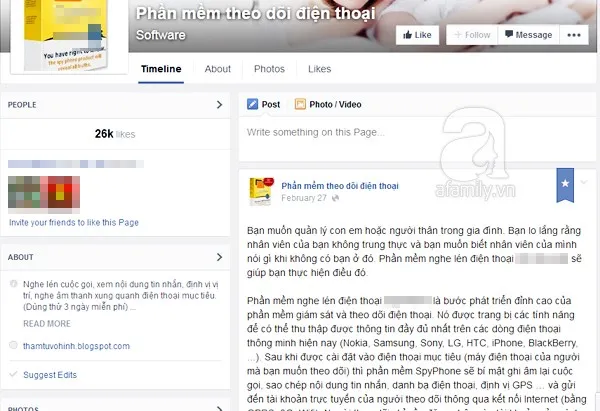Image resolution: width=600 pixels, height=411 pixels.
Task: Switch to the About tab
Action: [x=217, y=69]
